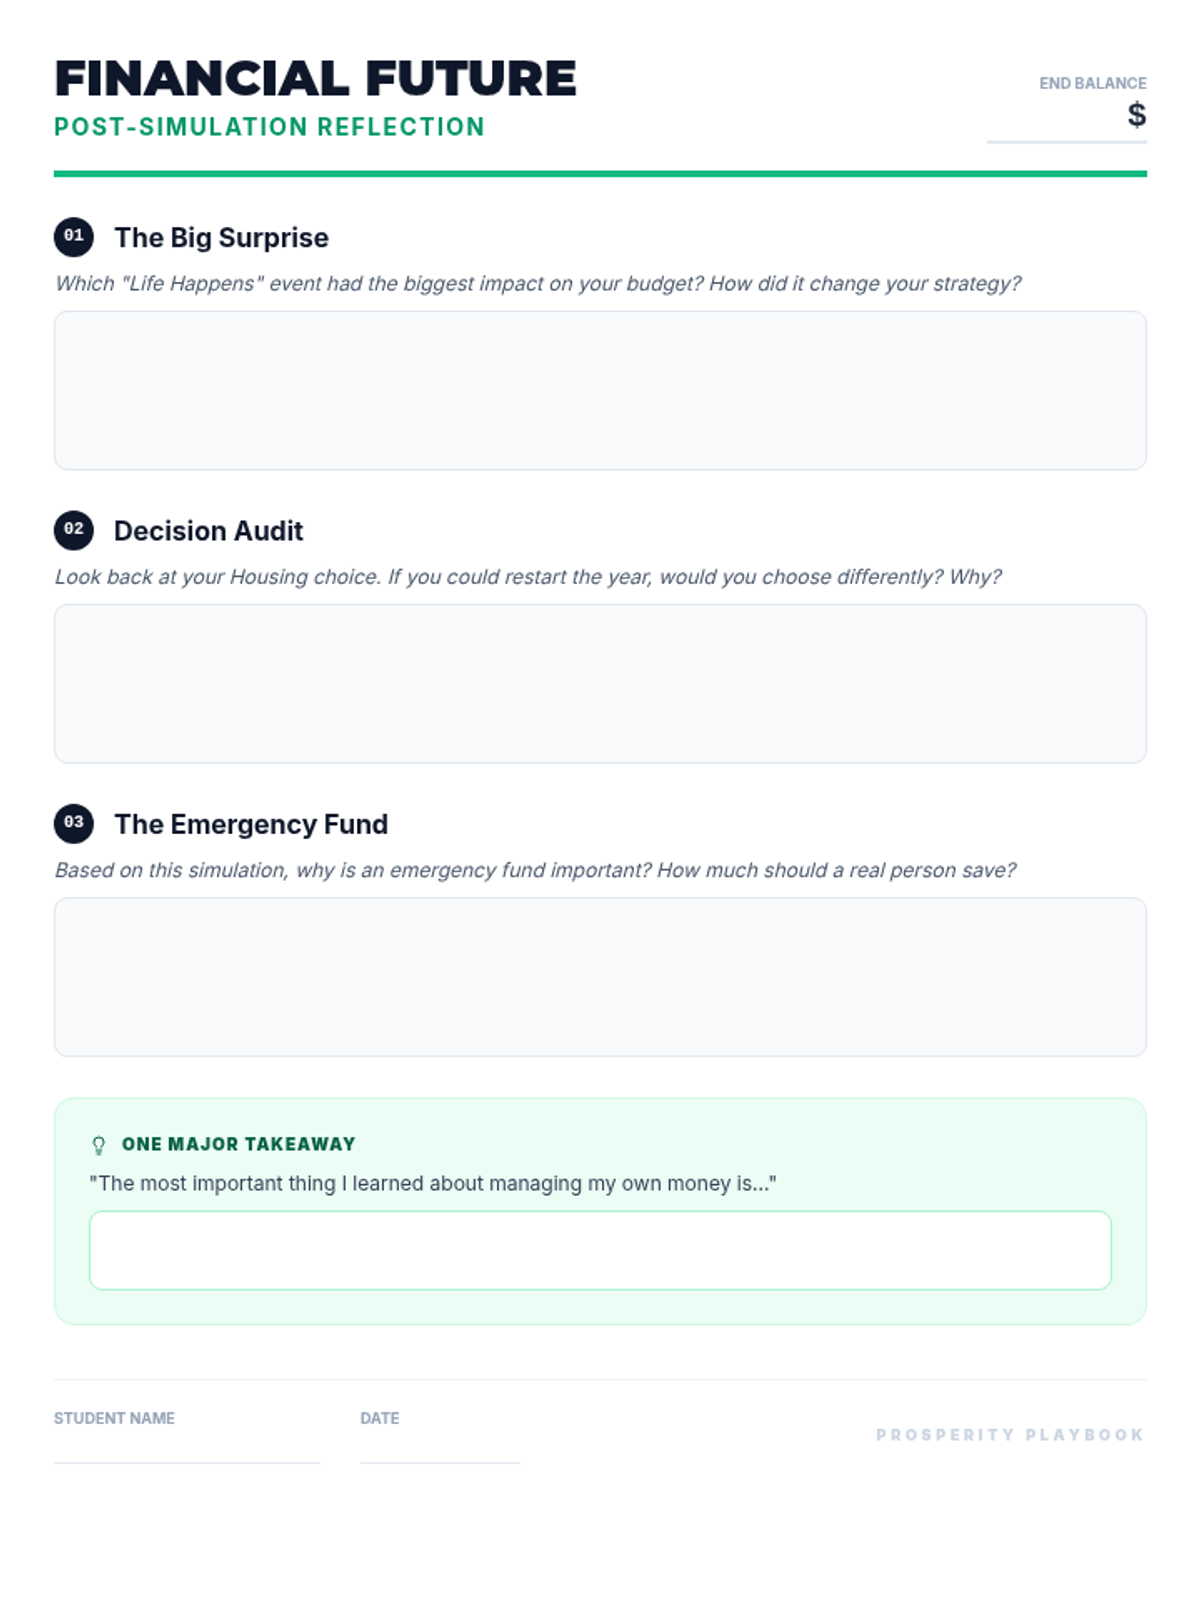1200x1600 pixels.
Task: Click into The Emergency Fund answer box
Action: click(x=600, y=977)
